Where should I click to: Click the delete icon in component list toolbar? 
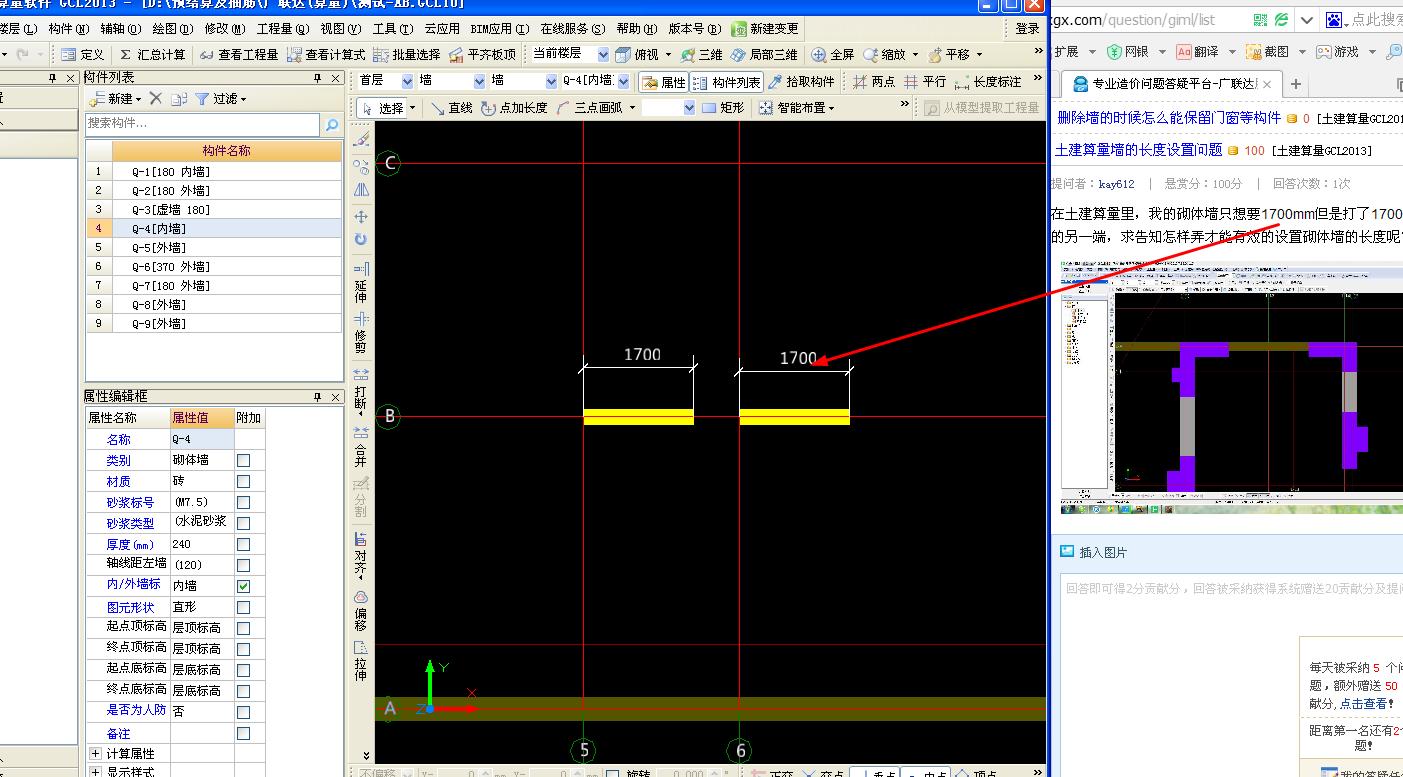tap(155, 98)
